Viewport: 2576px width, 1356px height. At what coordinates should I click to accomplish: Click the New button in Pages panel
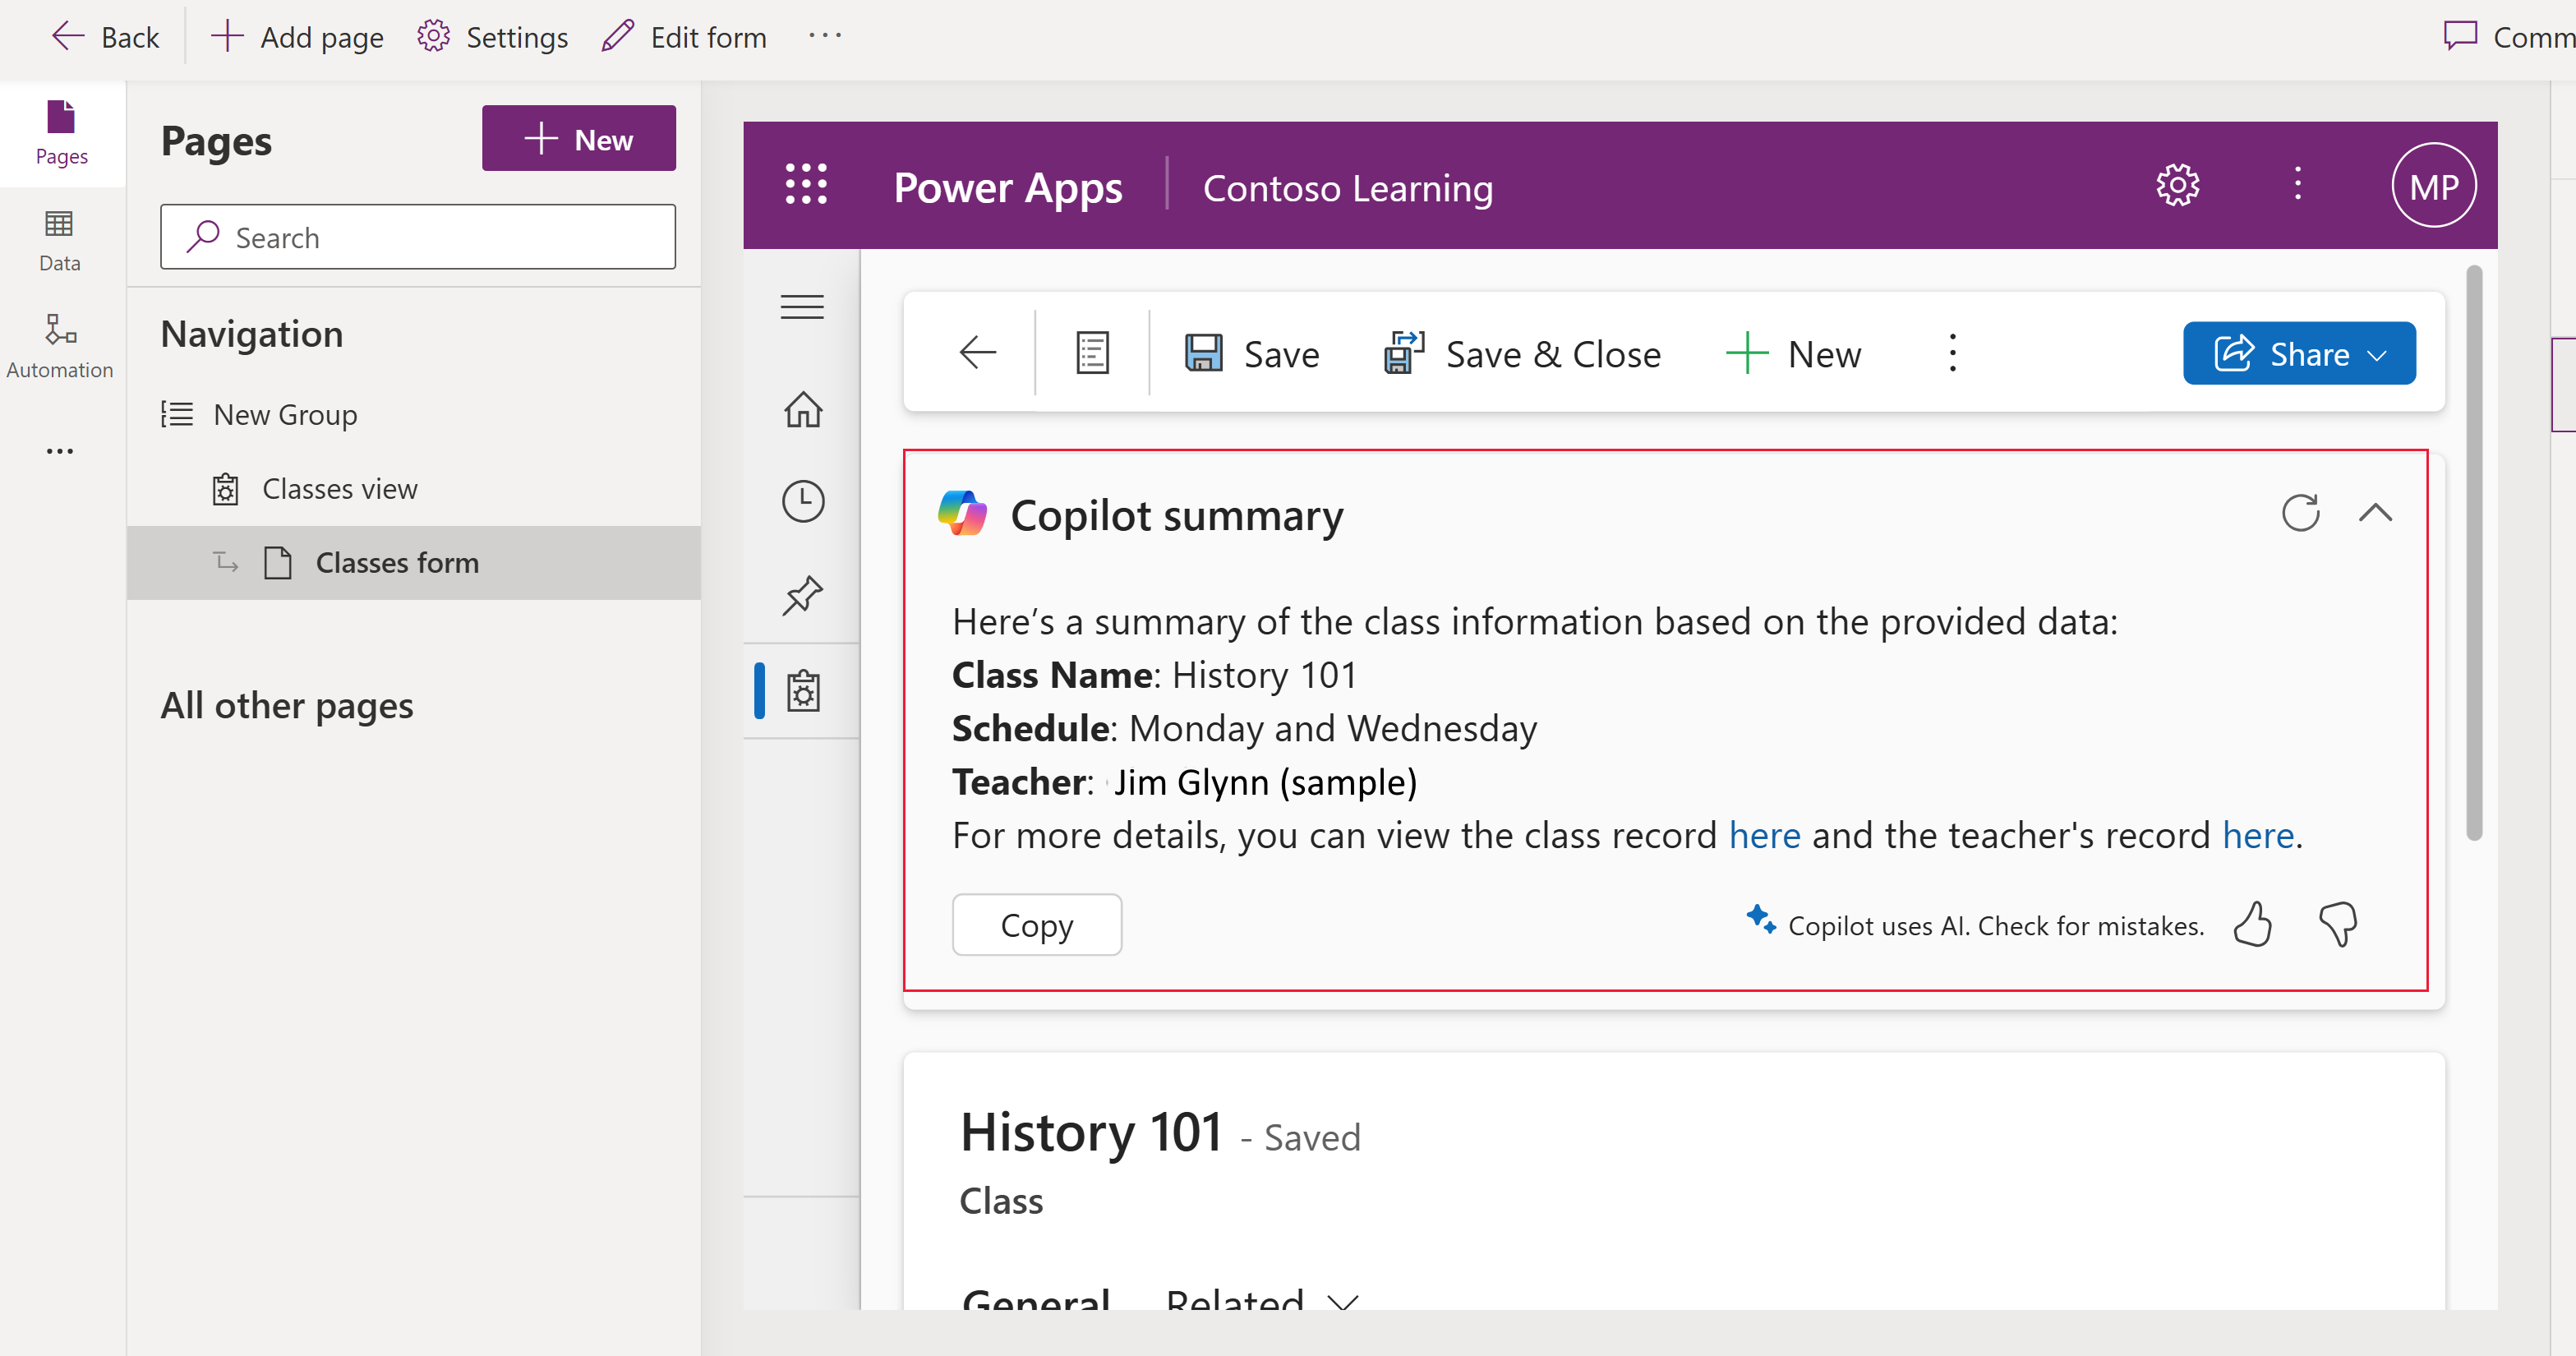click(x=578, y=140)
